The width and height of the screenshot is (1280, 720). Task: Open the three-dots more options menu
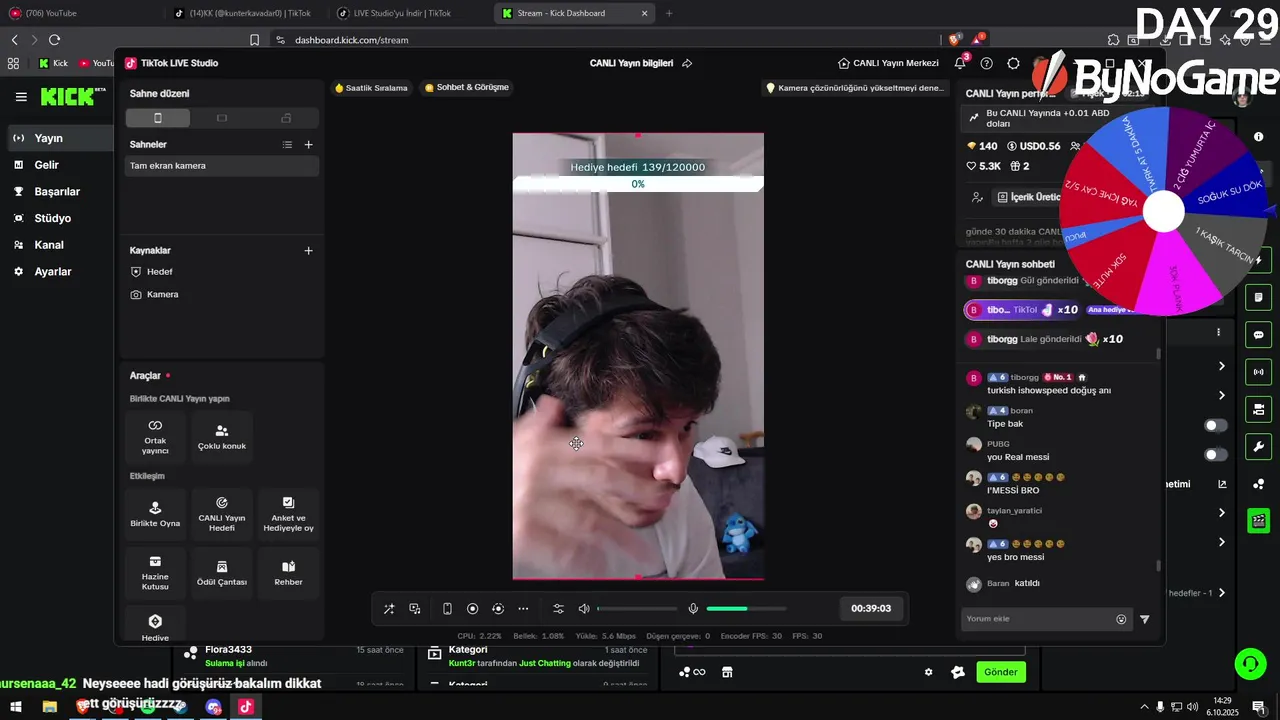[523, 609]
